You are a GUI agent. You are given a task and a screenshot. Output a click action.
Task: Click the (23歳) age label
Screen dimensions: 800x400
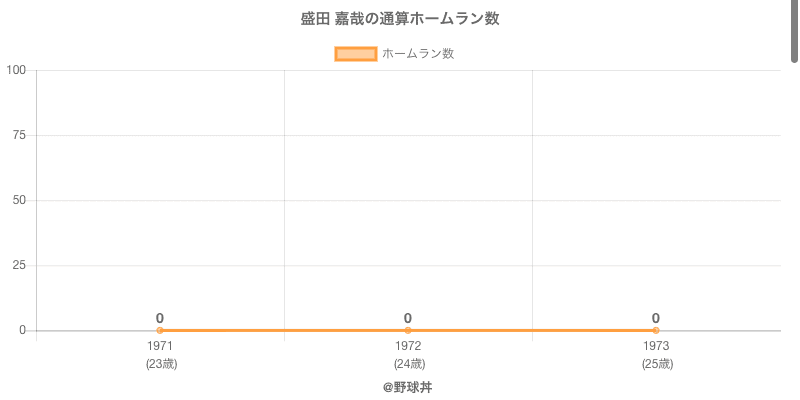click(x=160, y=364)
